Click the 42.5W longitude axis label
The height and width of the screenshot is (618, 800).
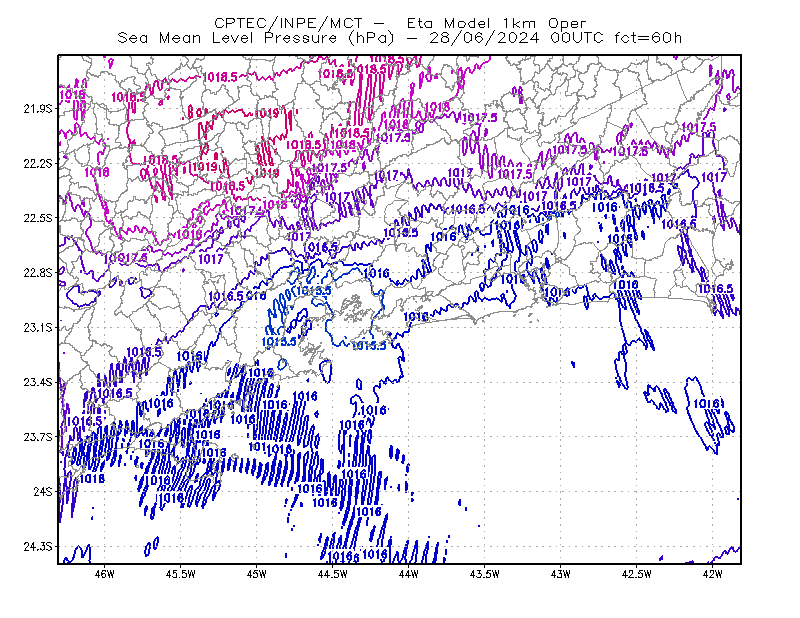(637, 574)
